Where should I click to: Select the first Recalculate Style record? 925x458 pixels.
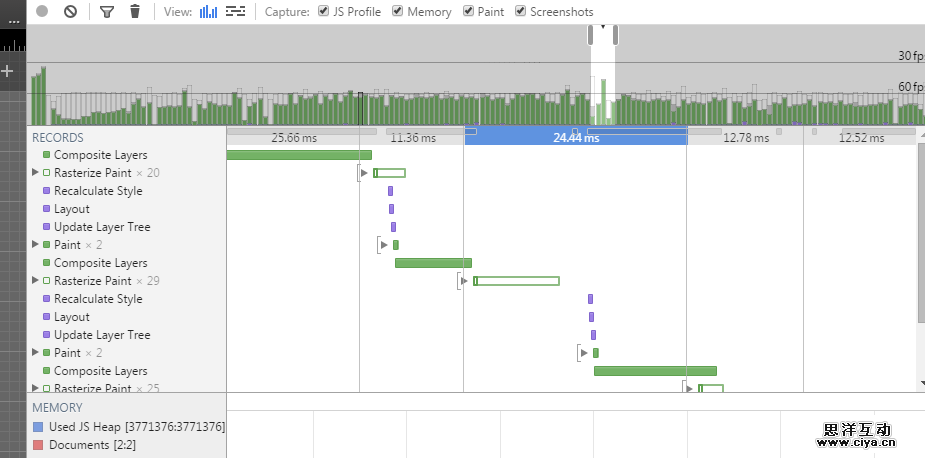point(98,191)
